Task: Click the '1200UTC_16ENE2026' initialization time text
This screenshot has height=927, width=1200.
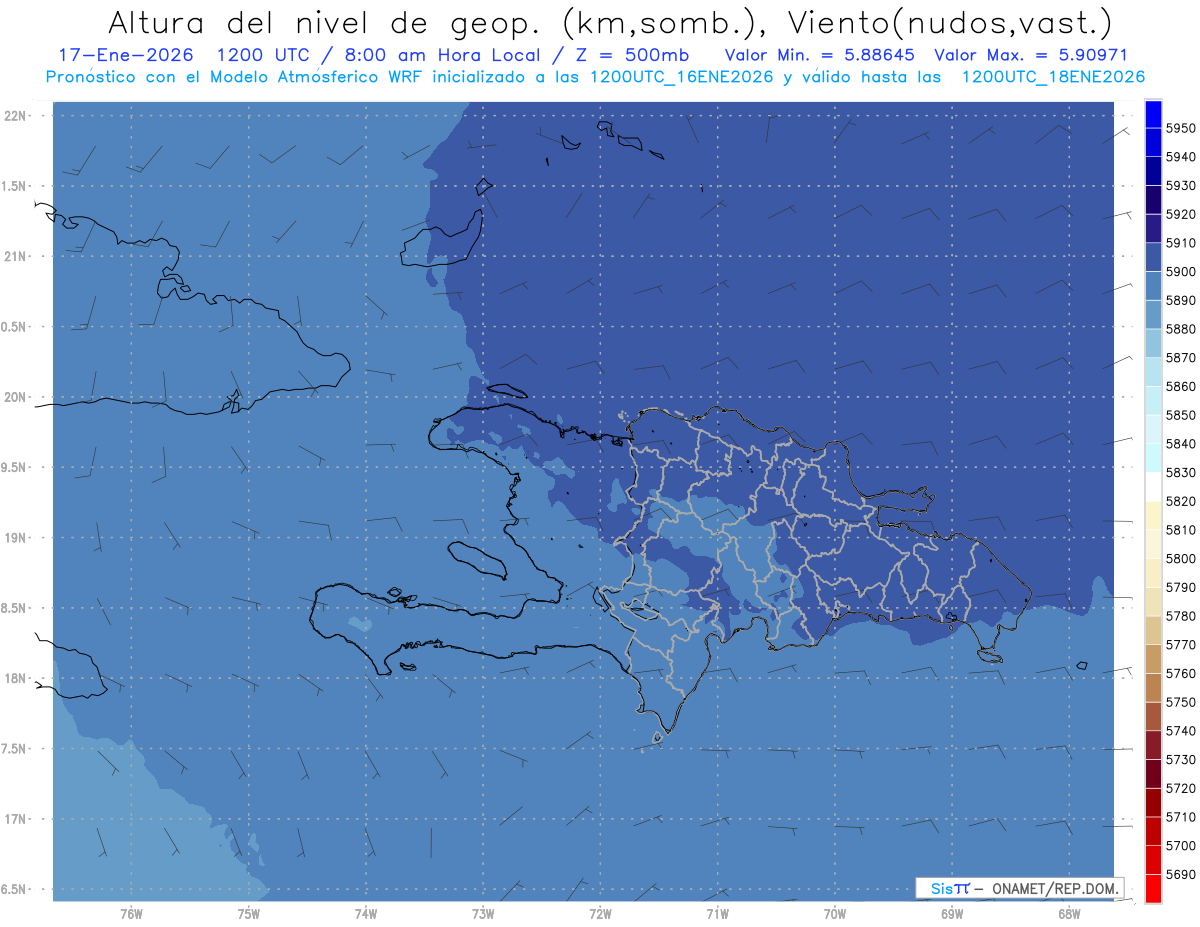Action: pyautogui.click(x=682, y=77)
